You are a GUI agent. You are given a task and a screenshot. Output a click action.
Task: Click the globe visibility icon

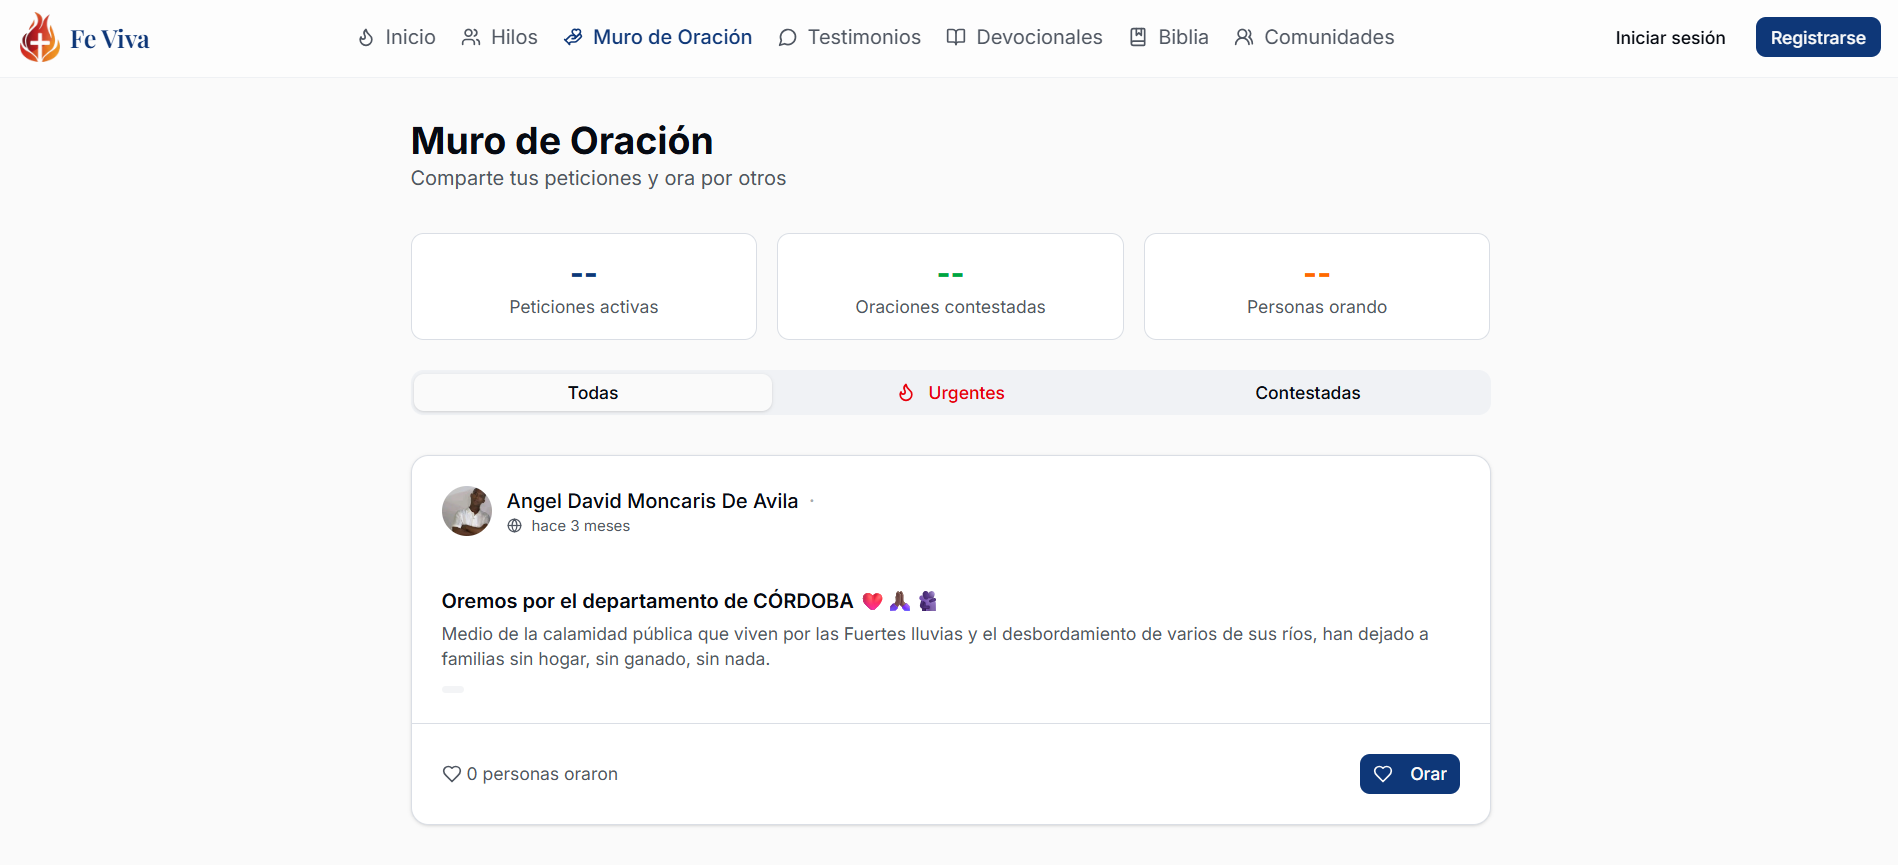tap(515, 526)
